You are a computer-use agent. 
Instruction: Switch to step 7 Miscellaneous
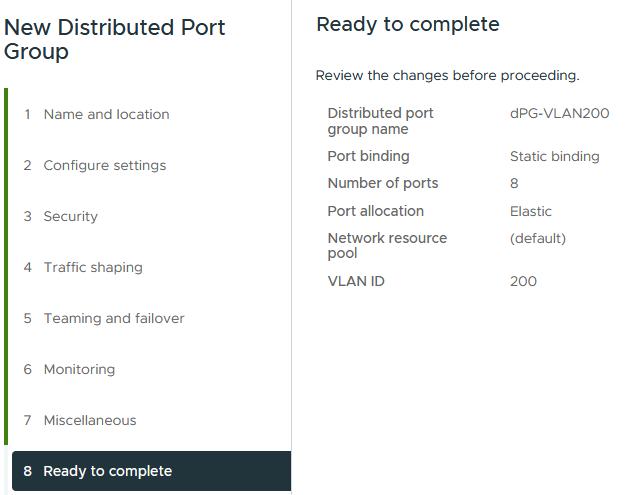(89, 420)
